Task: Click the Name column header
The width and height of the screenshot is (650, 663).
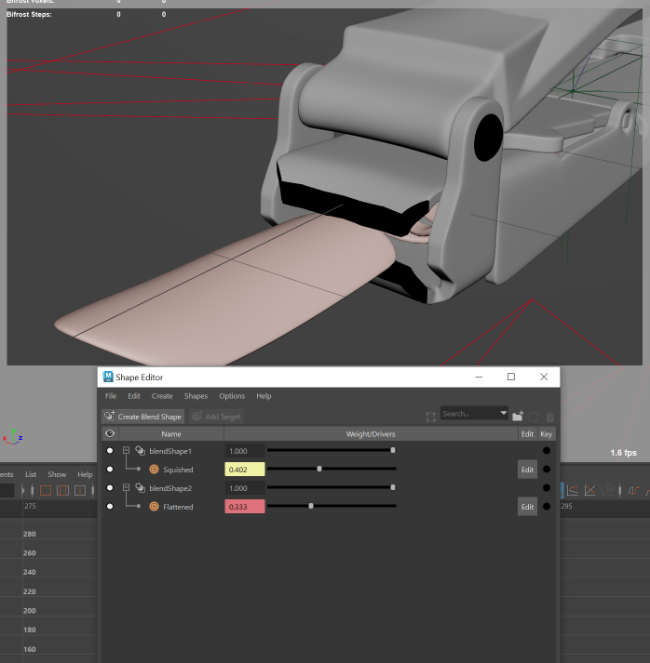Action: click(171, 434)
